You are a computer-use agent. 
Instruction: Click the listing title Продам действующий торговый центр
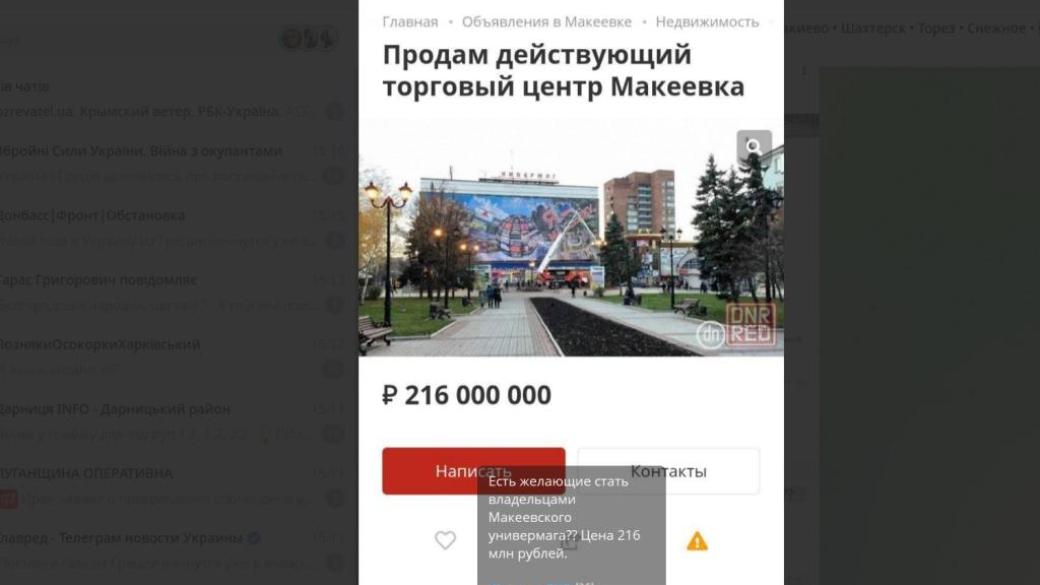pyautogui.click(x=563, y=70)
